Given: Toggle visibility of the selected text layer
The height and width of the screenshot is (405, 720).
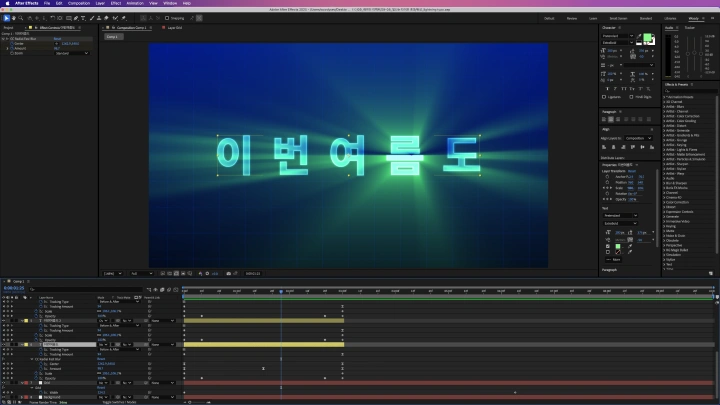Looking at the screenshot, I should (x=4, y=344).
